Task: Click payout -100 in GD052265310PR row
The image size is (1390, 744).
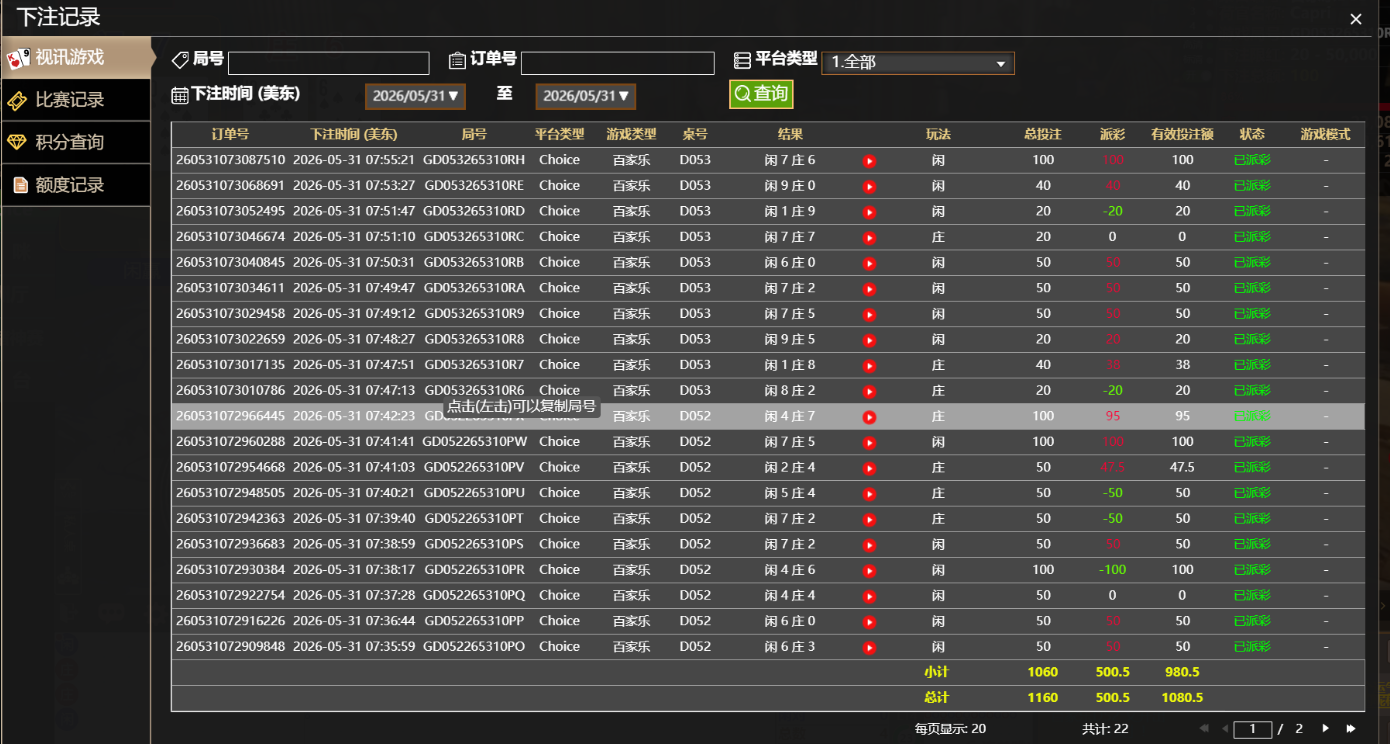Action: click(1112, 569)
